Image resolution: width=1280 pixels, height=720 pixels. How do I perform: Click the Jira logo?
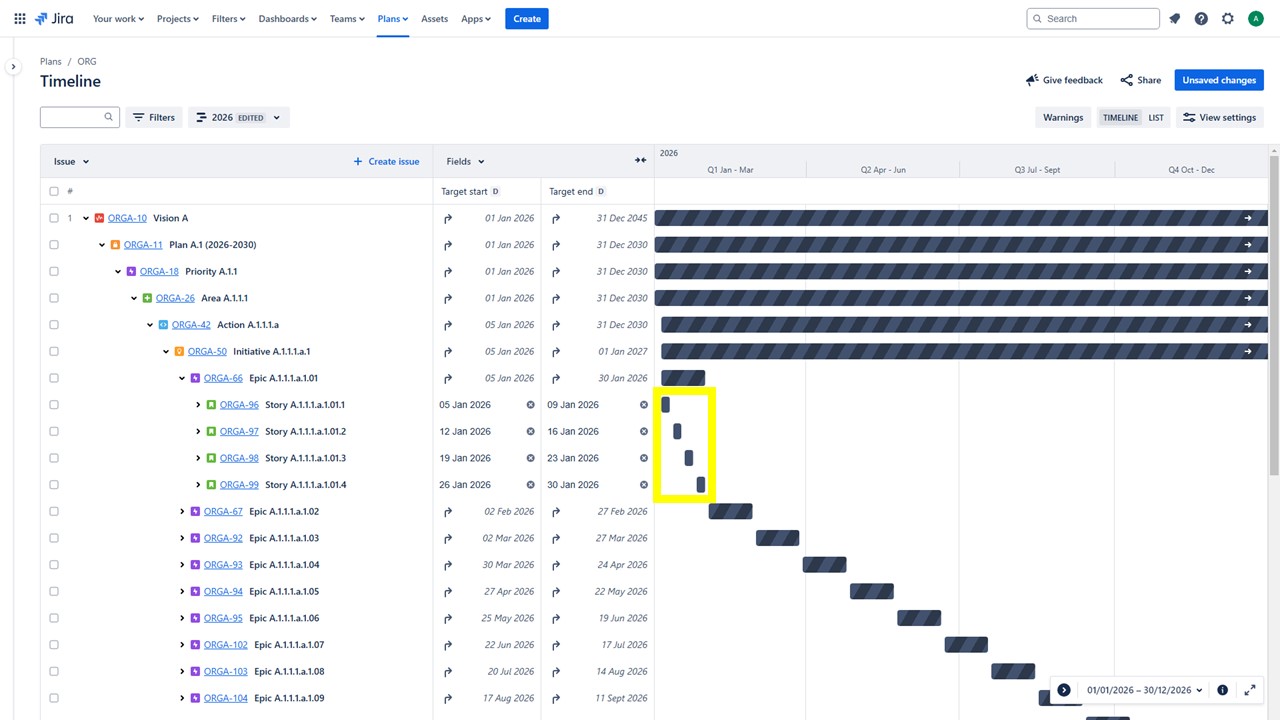[54, 19]
